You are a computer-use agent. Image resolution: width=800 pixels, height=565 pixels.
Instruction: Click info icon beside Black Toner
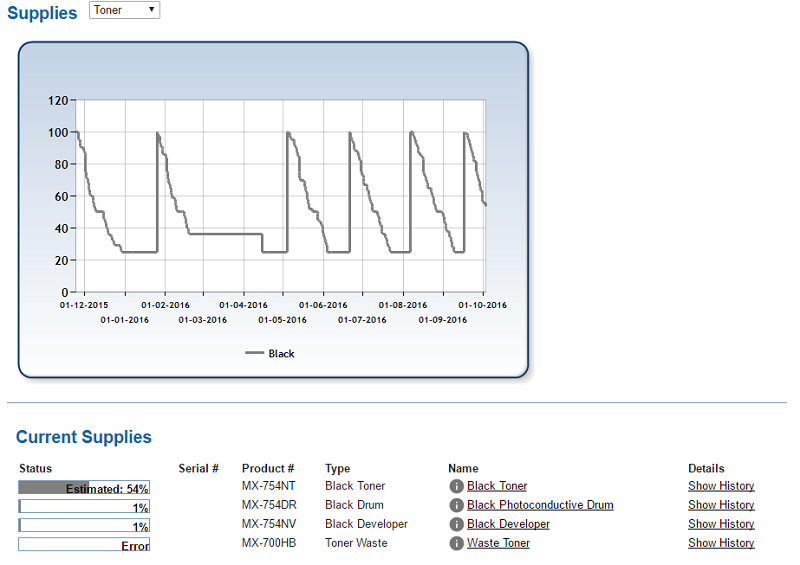pyautogui.click(x=456, y=486)
